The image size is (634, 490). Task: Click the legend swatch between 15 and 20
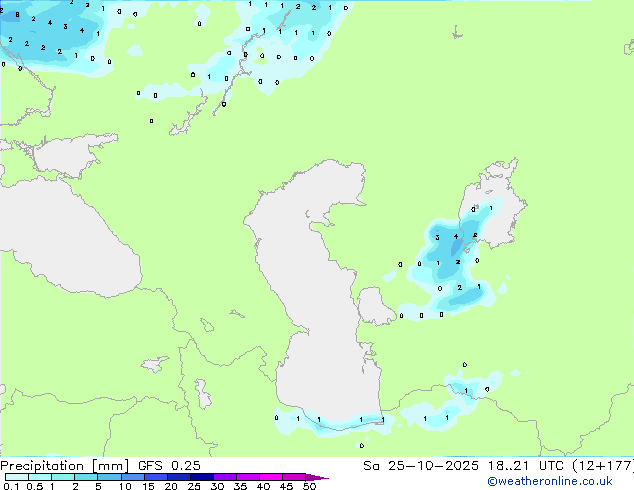[x=155, y=477]
